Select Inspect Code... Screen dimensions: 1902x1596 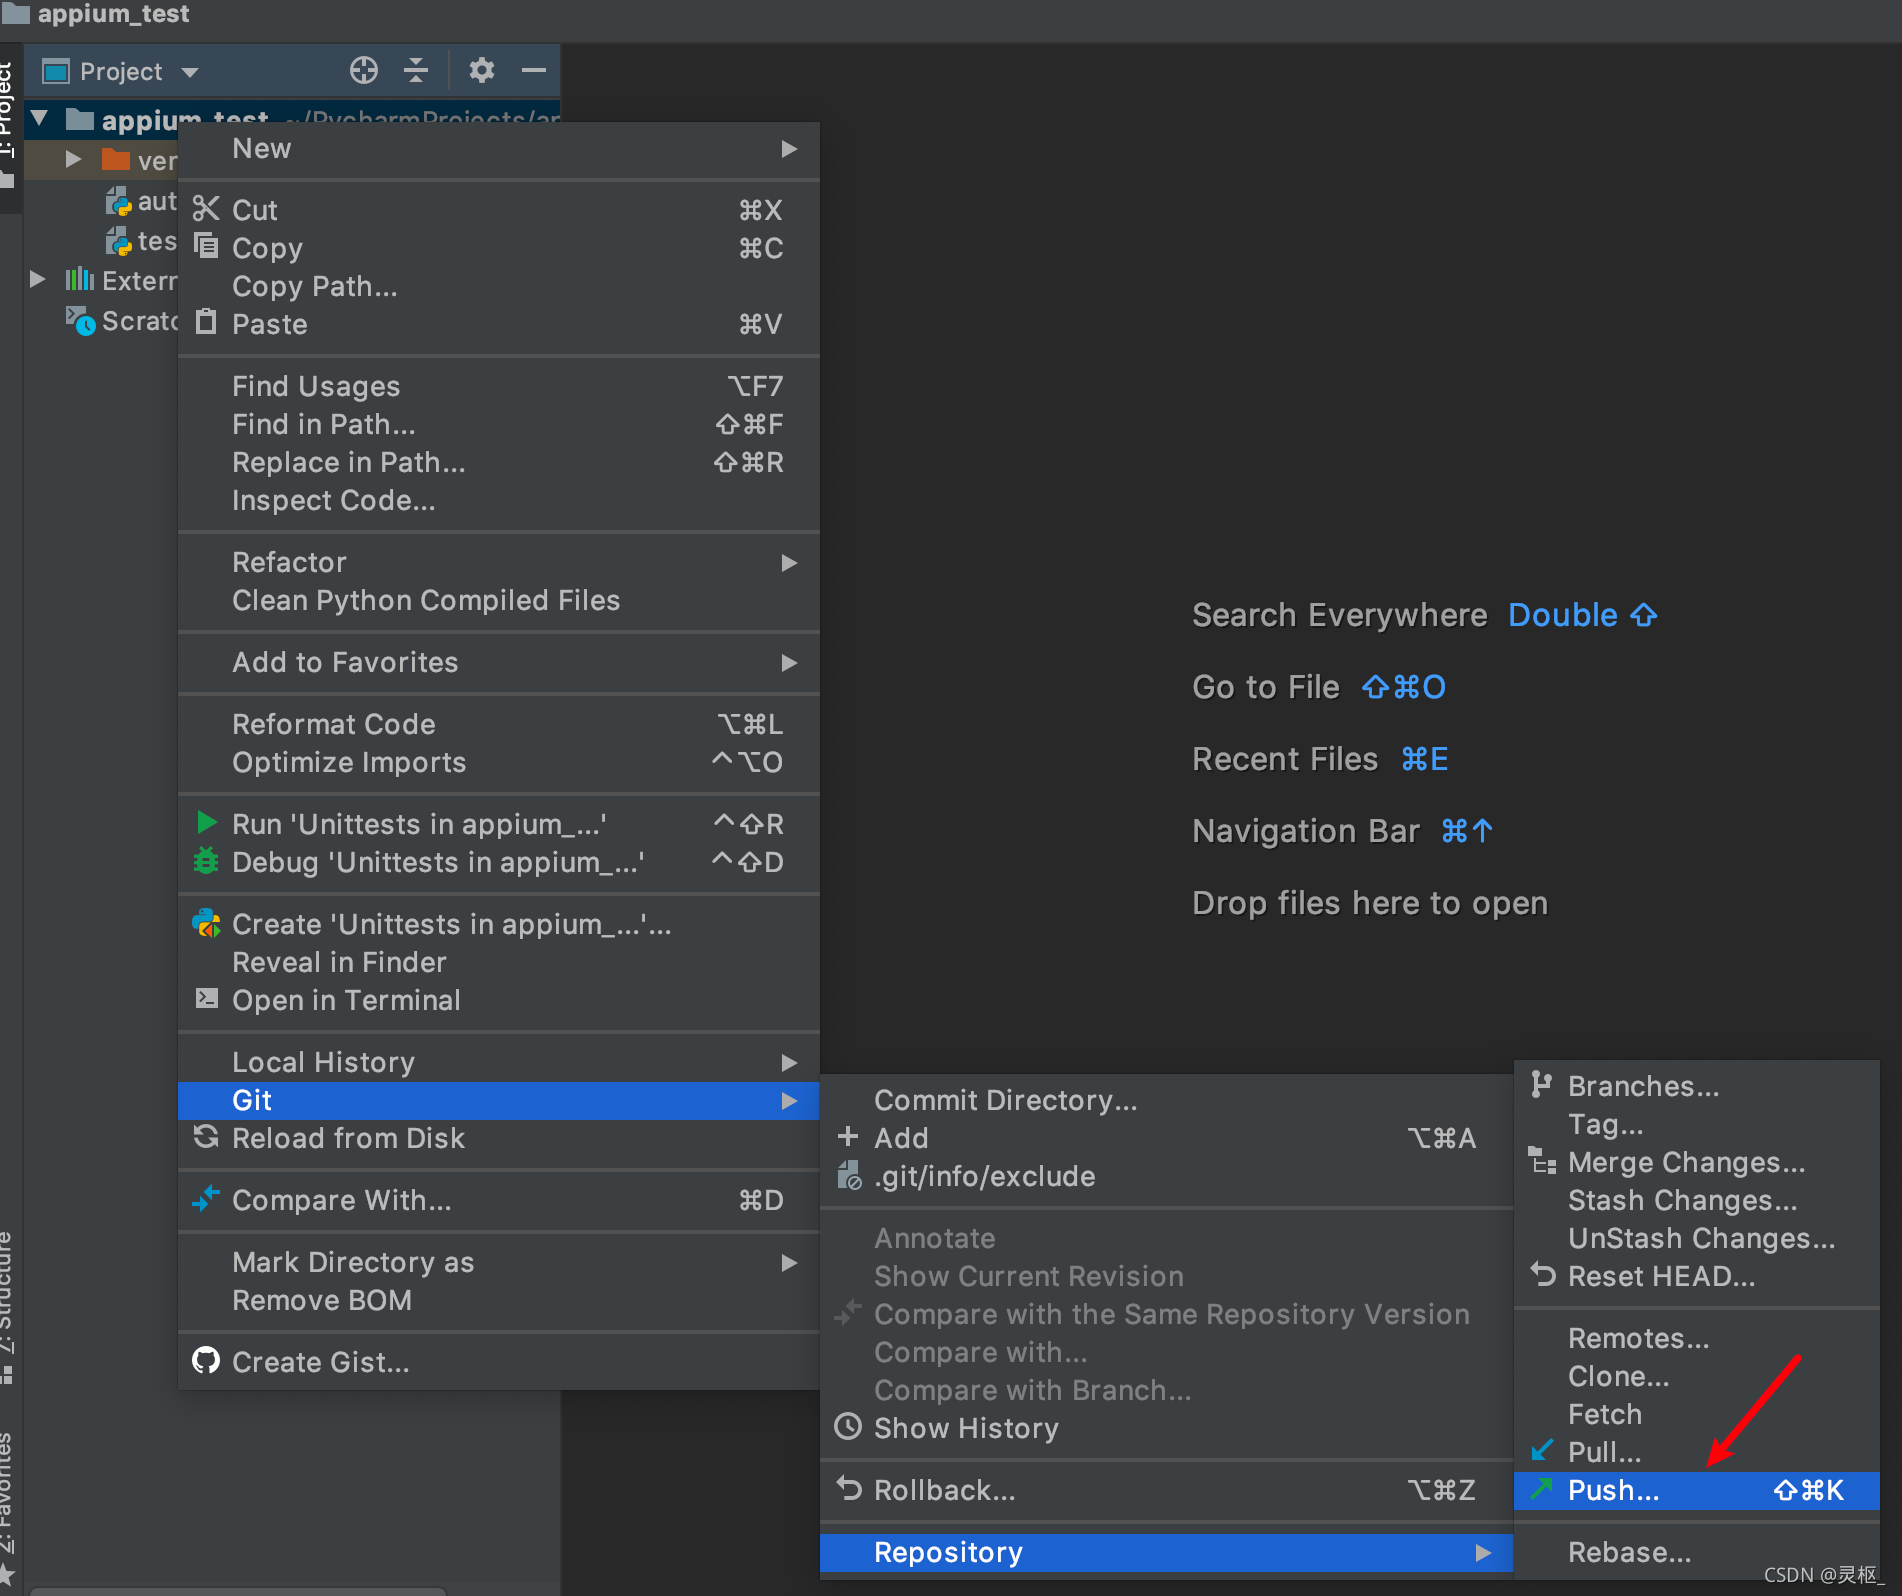click(x=499, y=500)
